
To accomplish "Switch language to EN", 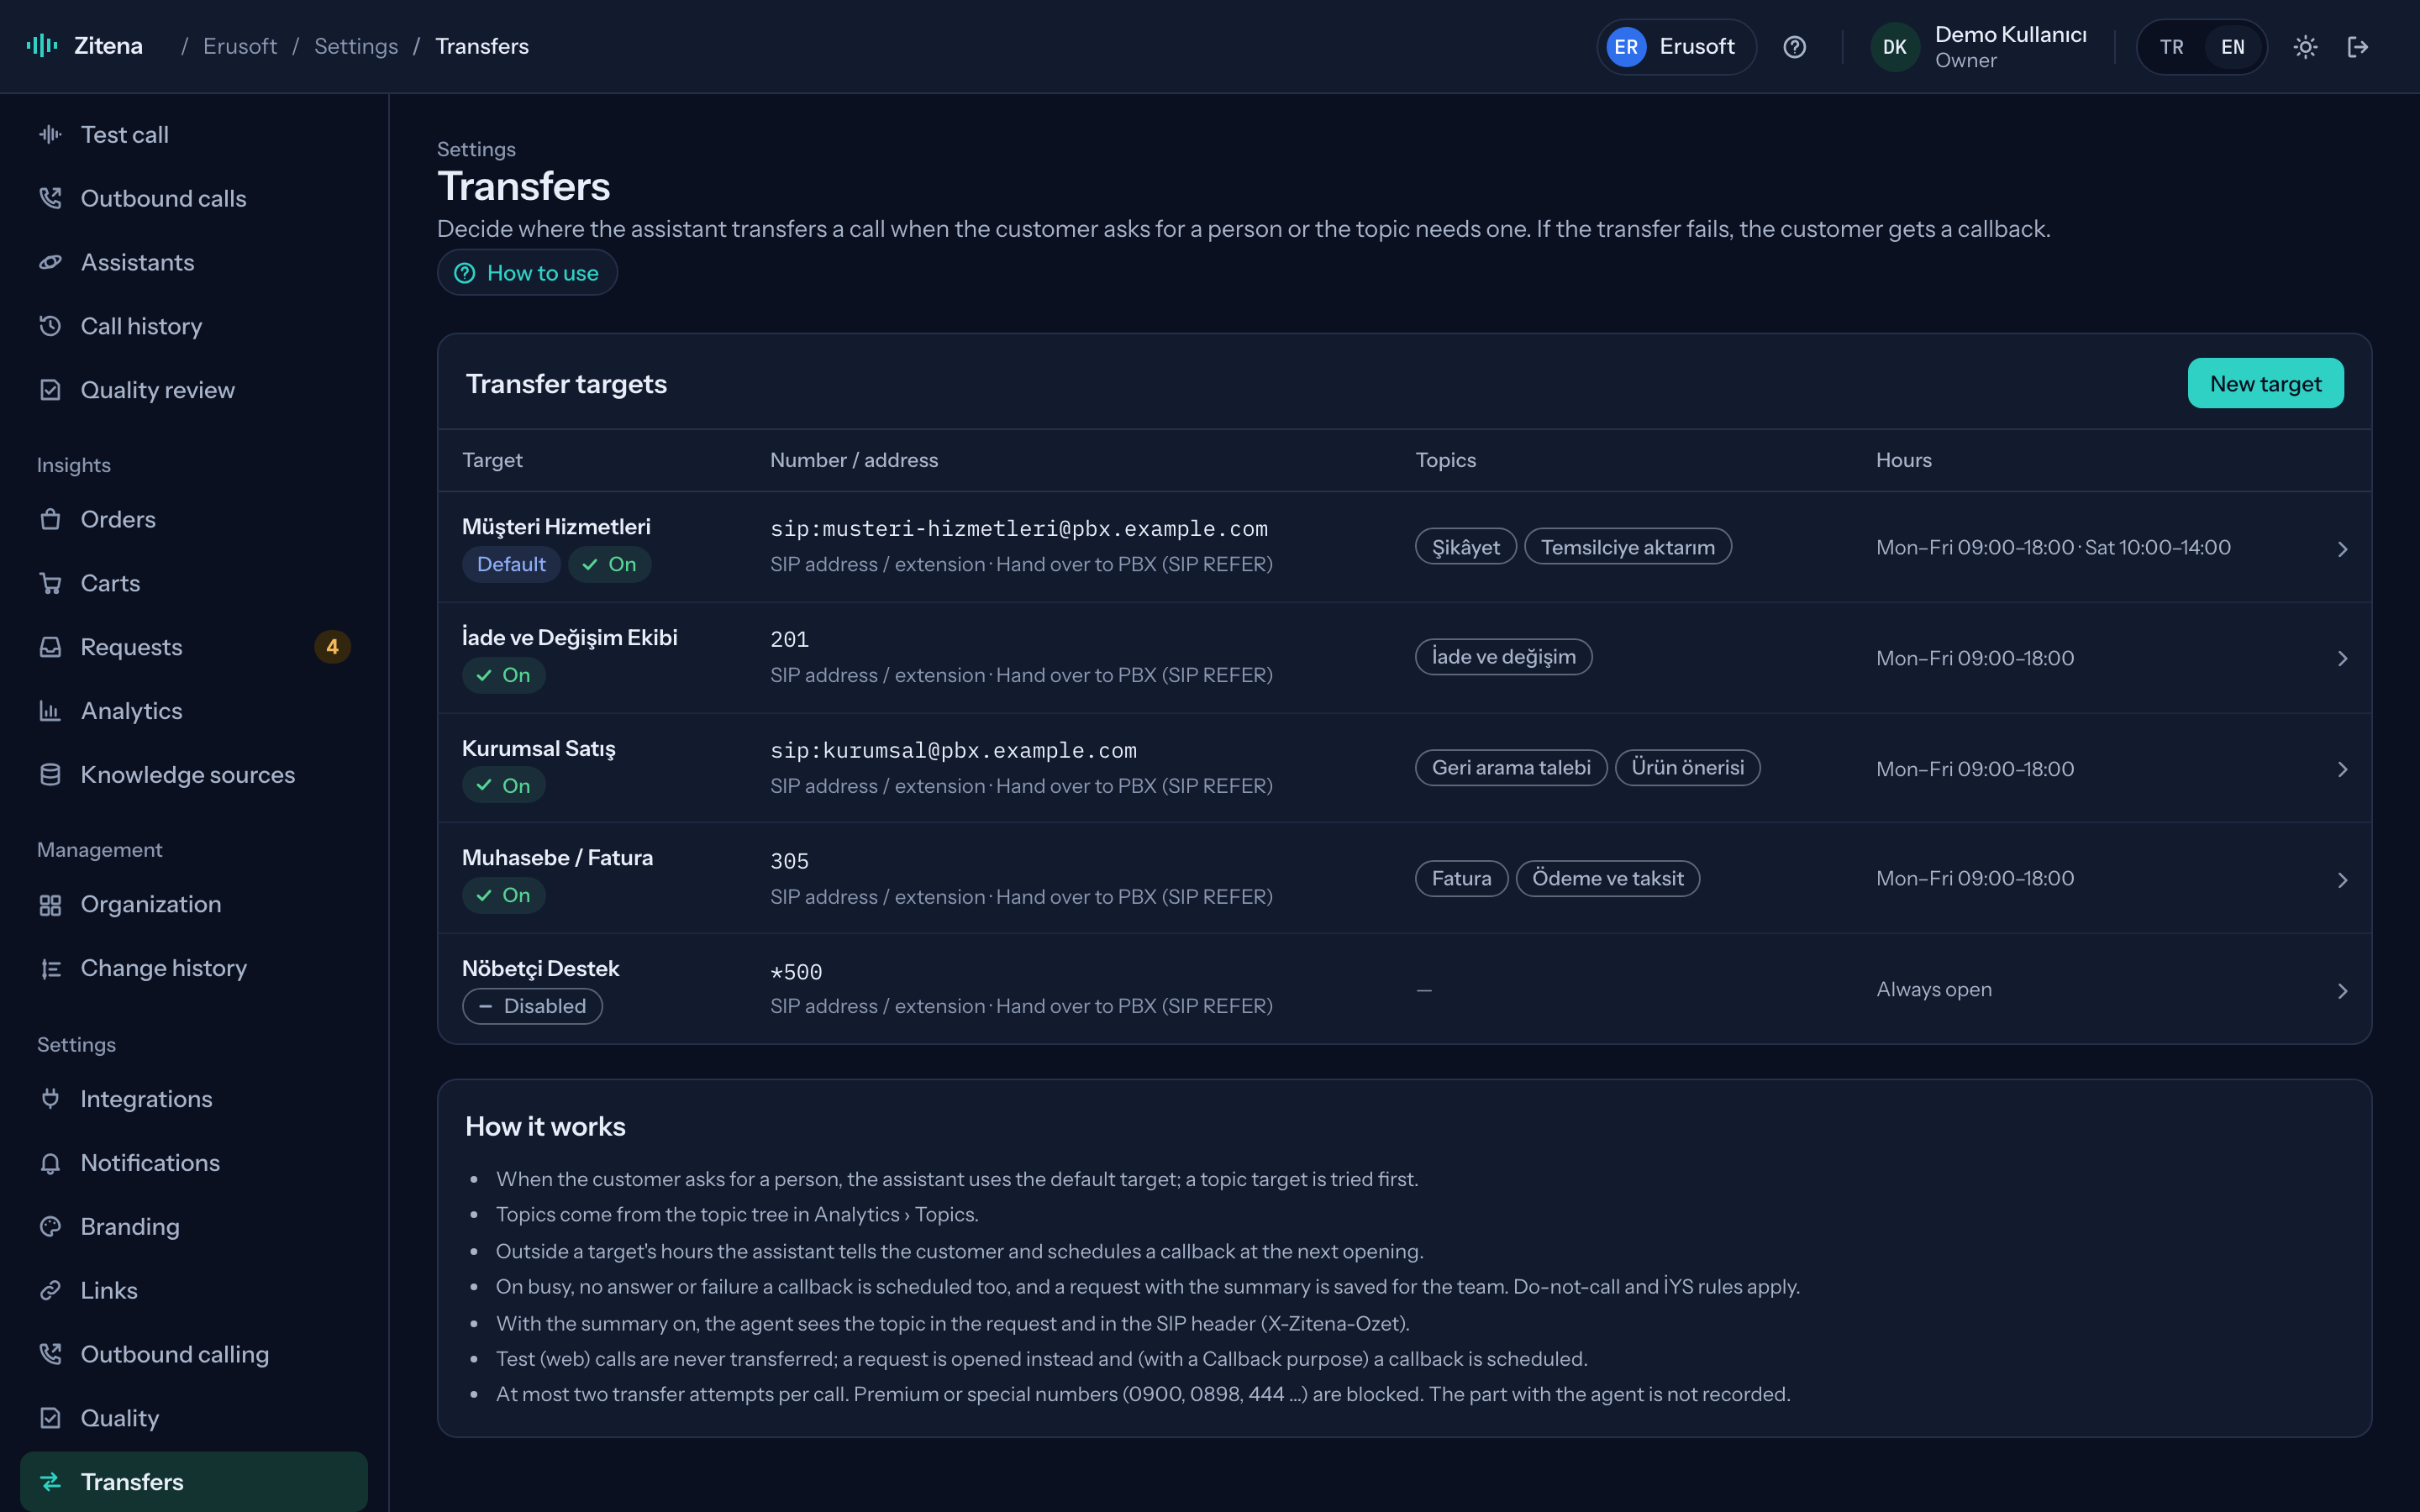I will (x=2232, y=47).
